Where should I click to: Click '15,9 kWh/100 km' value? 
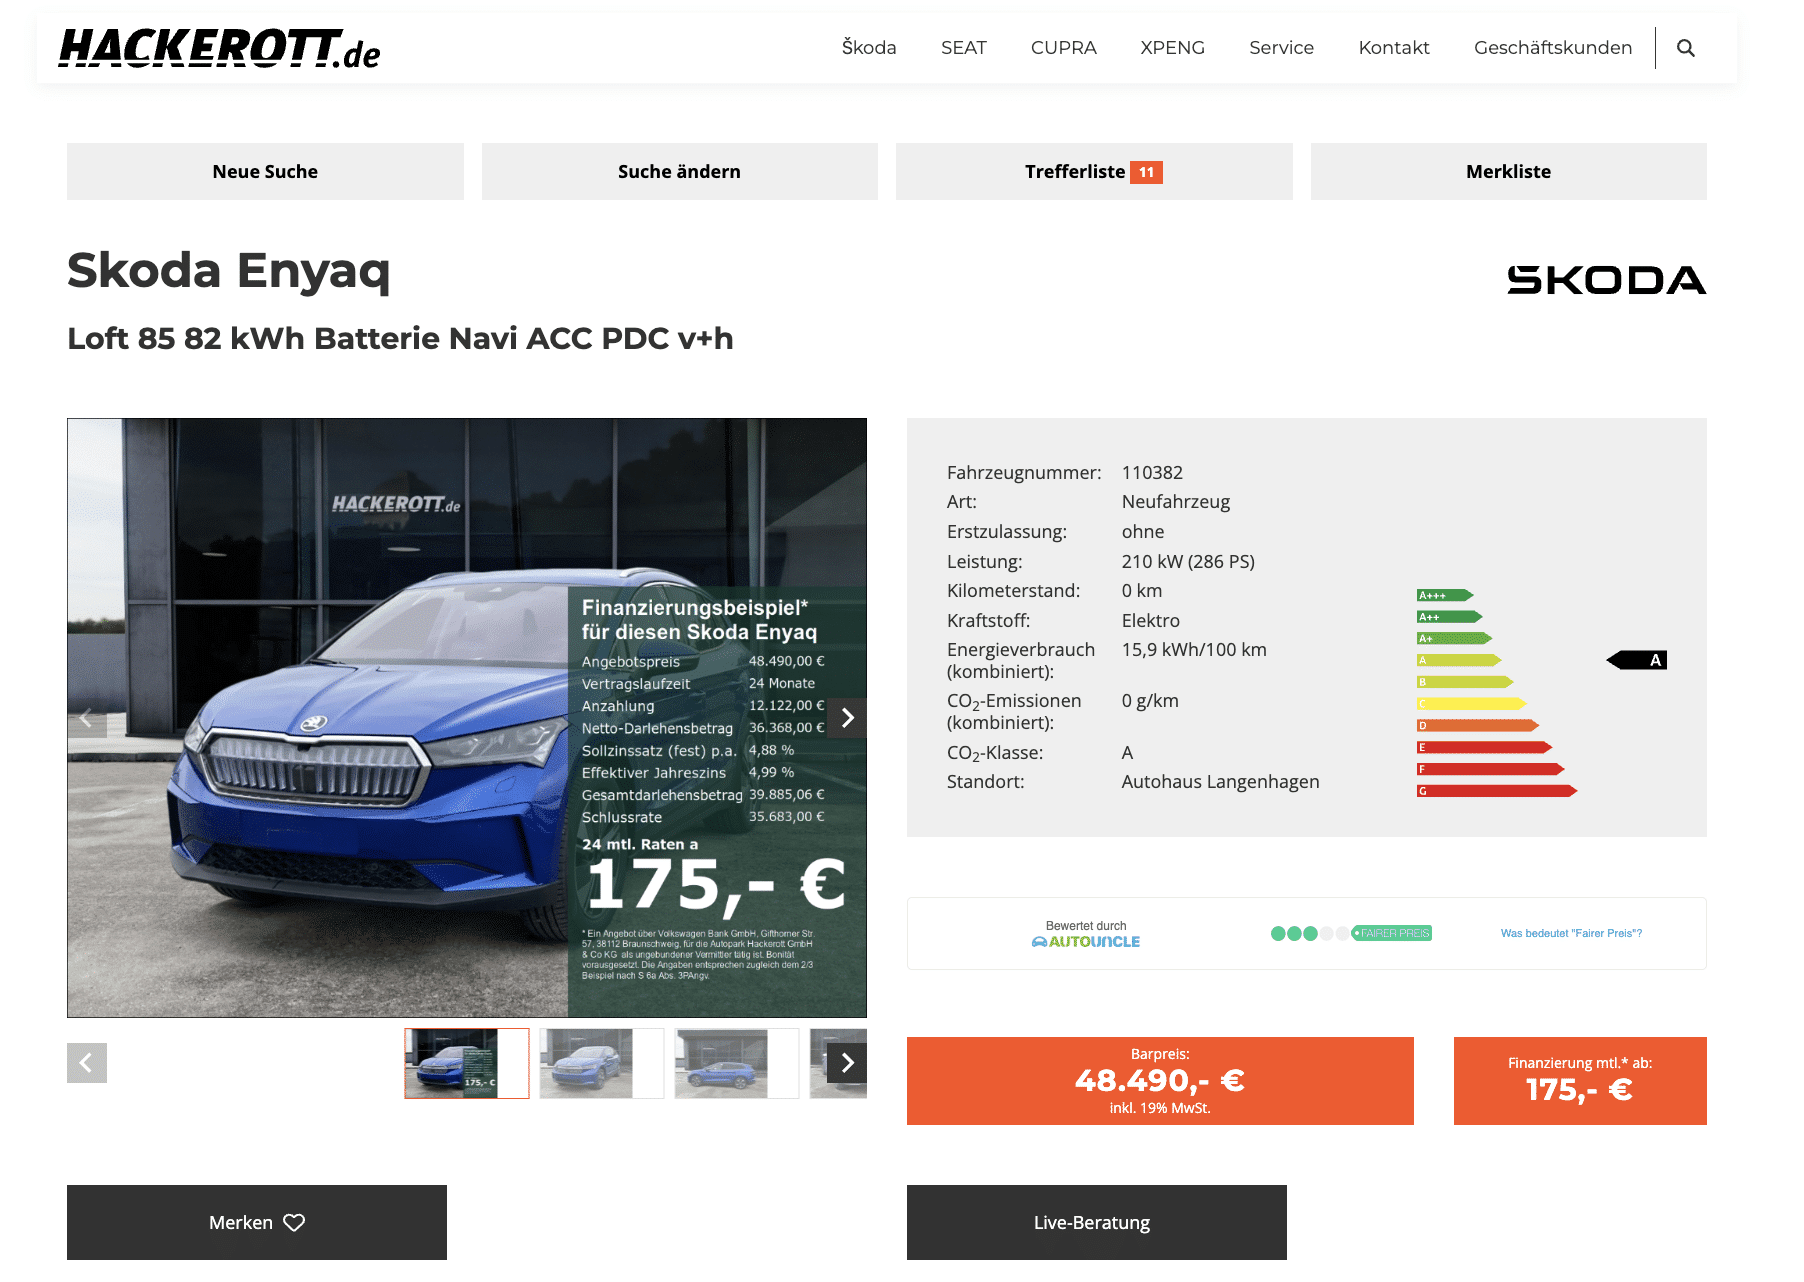1194,650
